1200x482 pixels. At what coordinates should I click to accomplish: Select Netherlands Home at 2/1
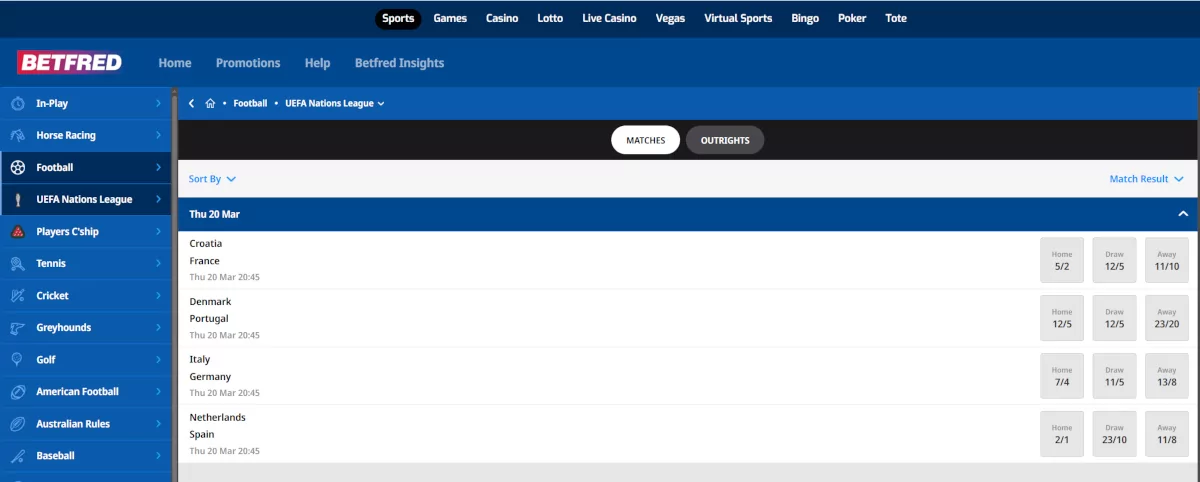pyautogui.click(x=1062, y=434)
